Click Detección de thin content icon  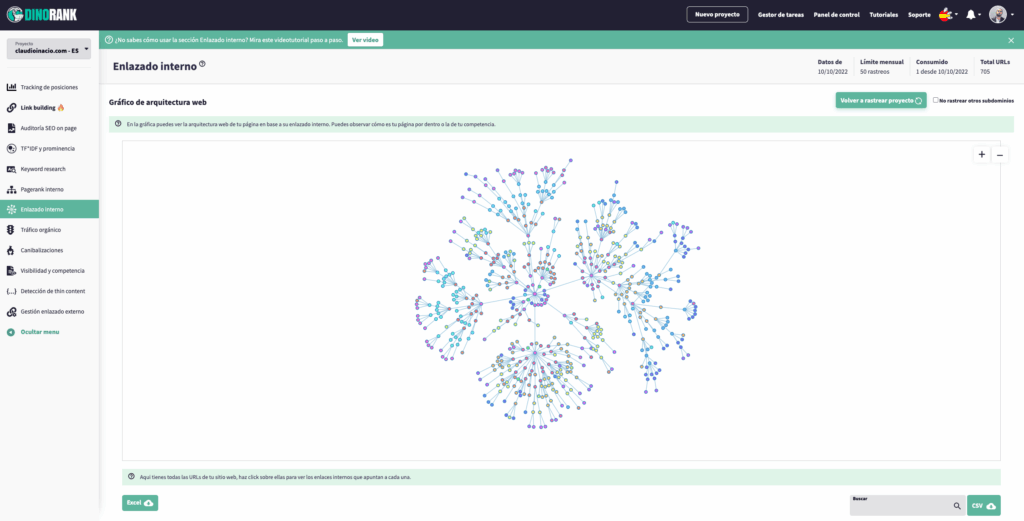click(11, 291)
